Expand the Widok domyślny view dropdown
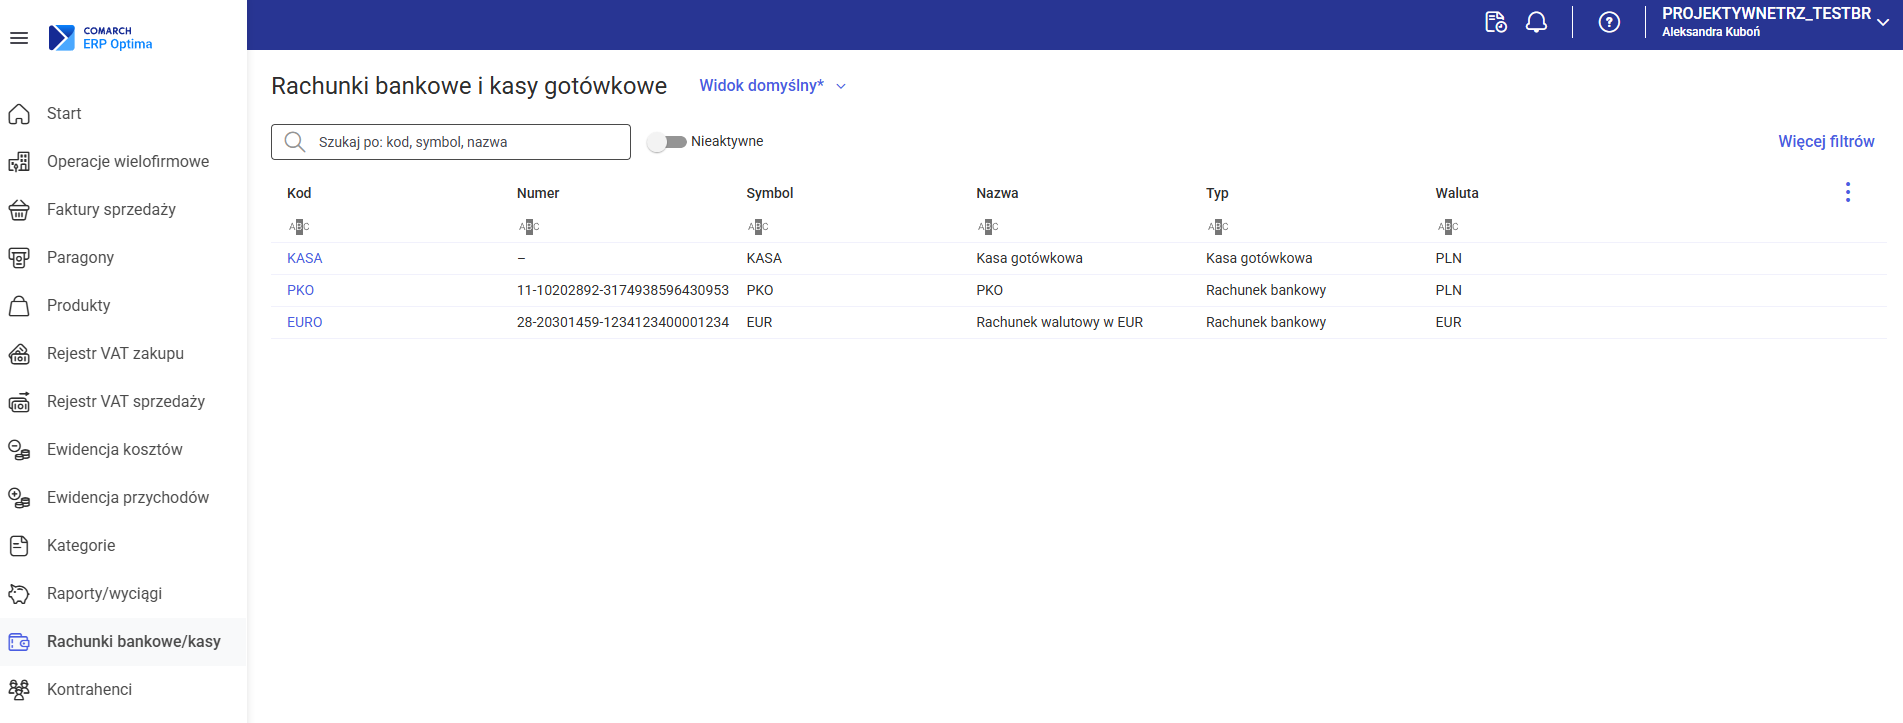Image resolution: width=1903 pixels, height=723 pixels. point(772,86)
